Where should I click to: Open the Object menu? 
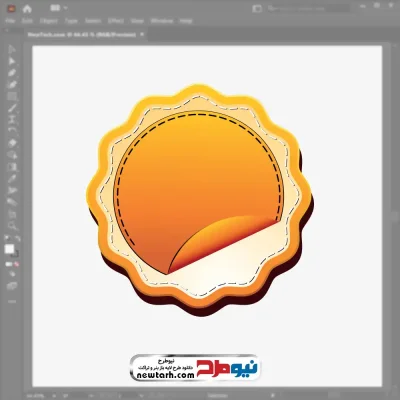click(x=49, y=21)
